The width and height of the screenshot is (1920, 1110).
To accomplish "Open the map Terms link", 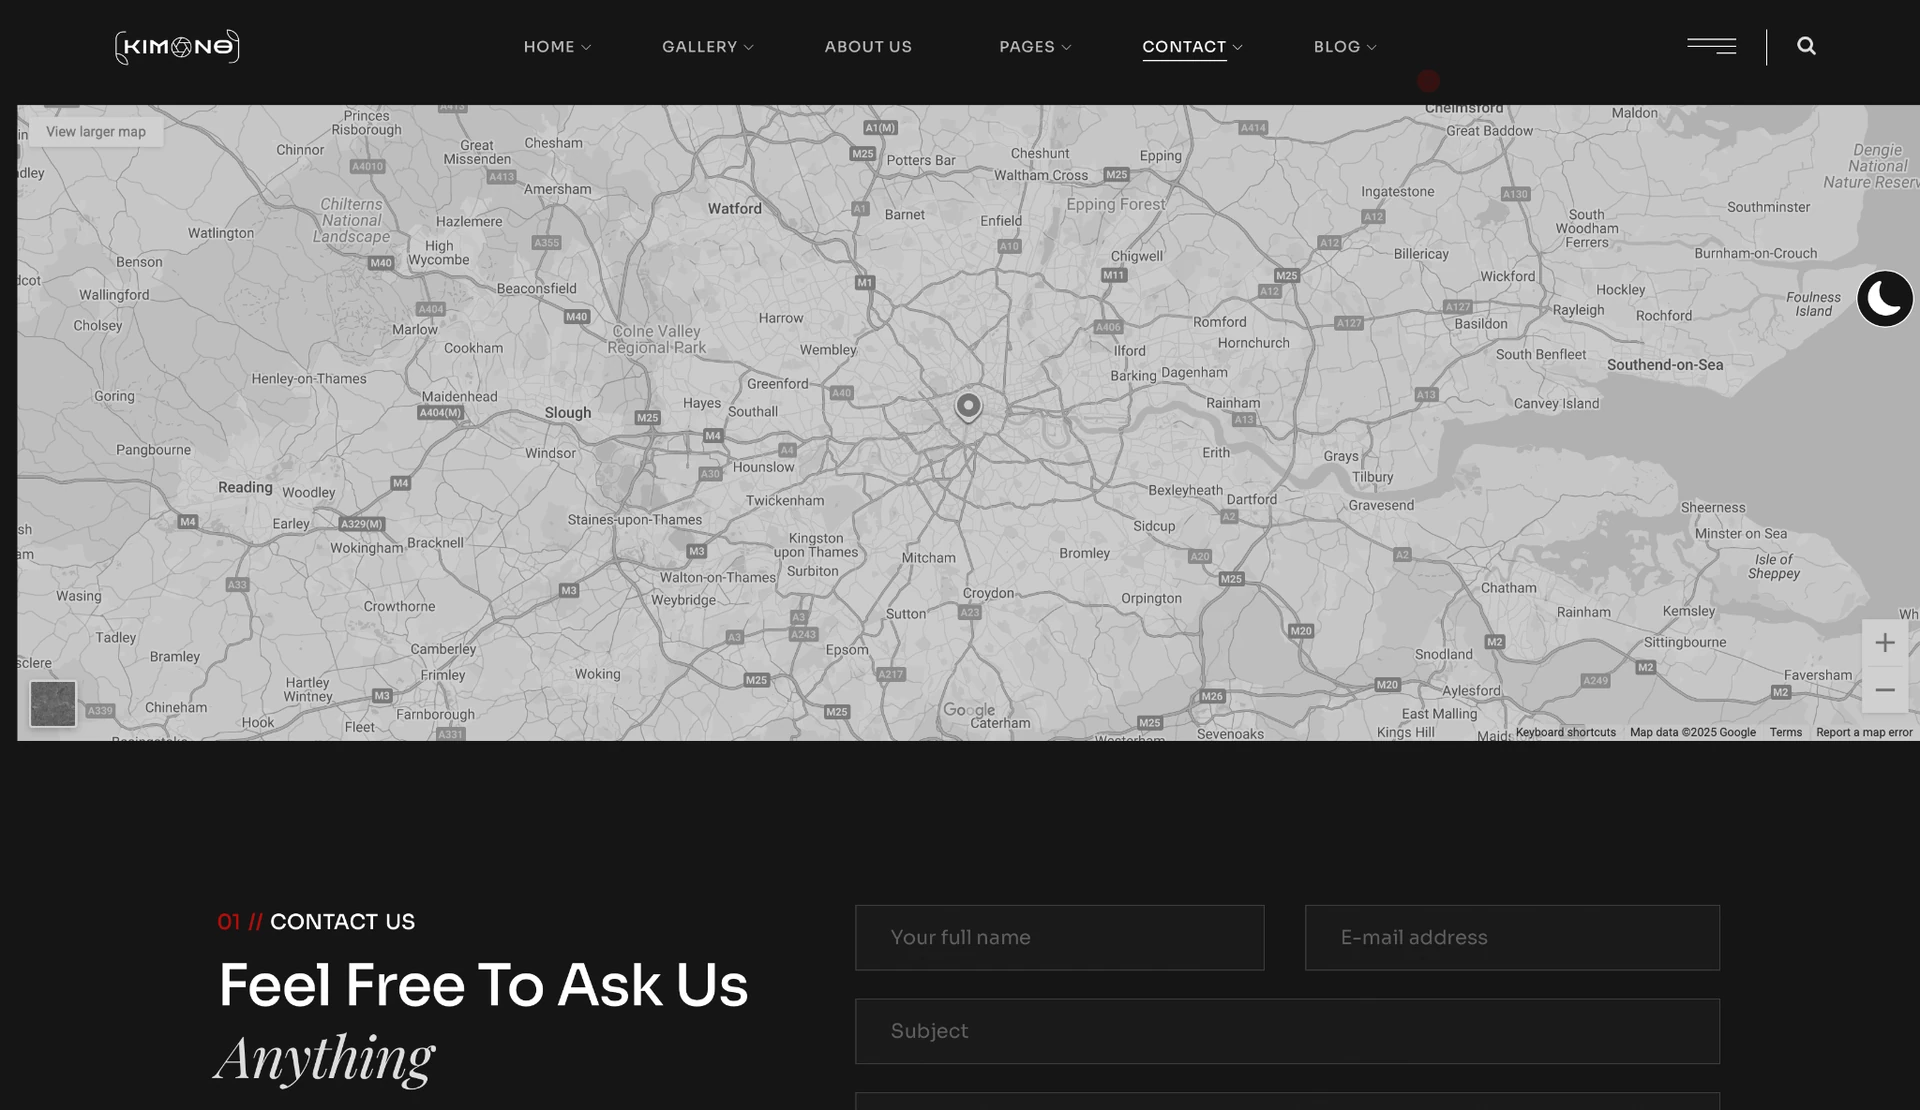I will click(x=1785, y=733).
